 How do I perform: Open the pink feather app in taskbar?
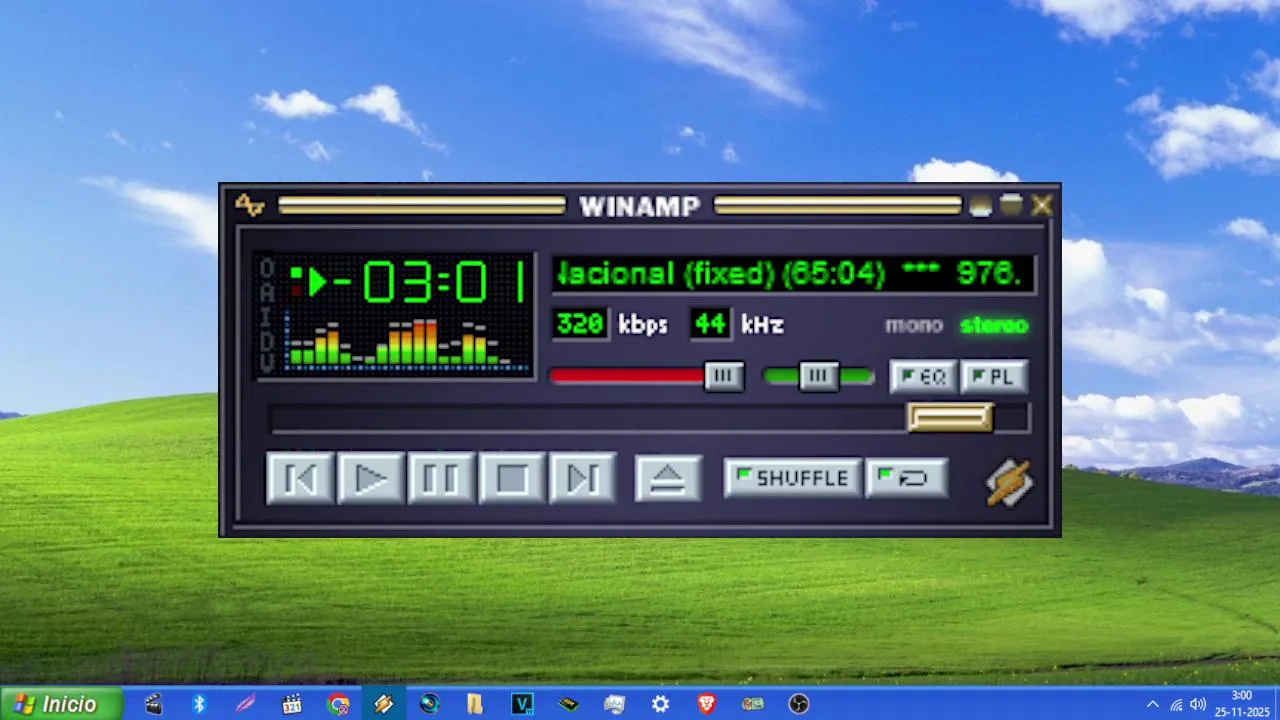[x=245, y=704]
